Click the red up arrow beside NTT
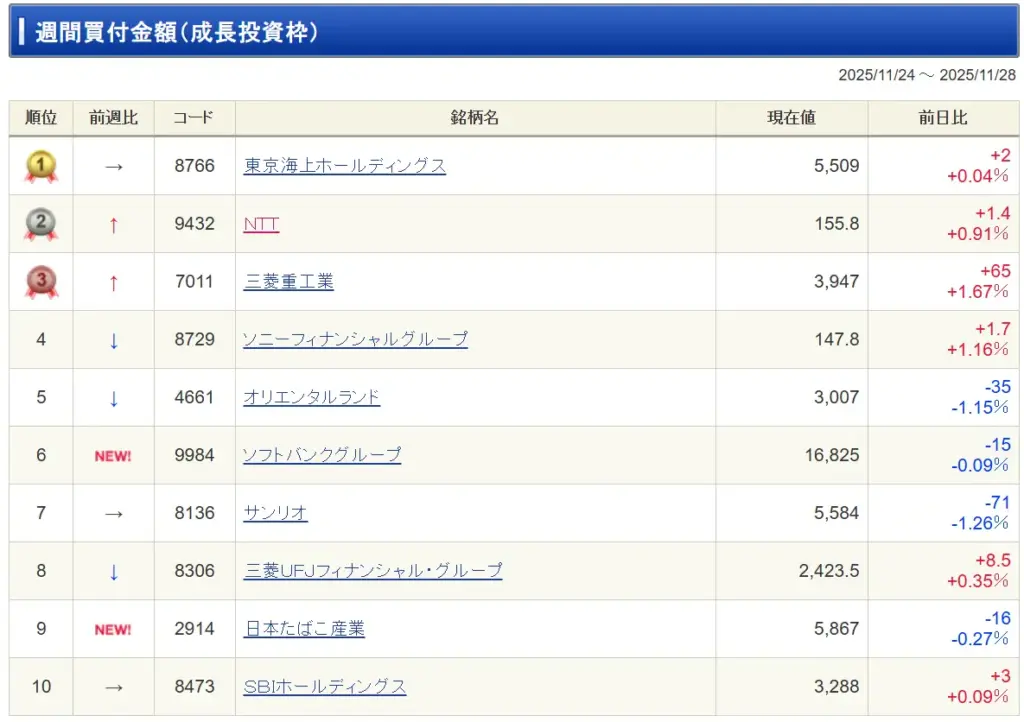Screen dimensions: 1024x722 pos(113,225)
